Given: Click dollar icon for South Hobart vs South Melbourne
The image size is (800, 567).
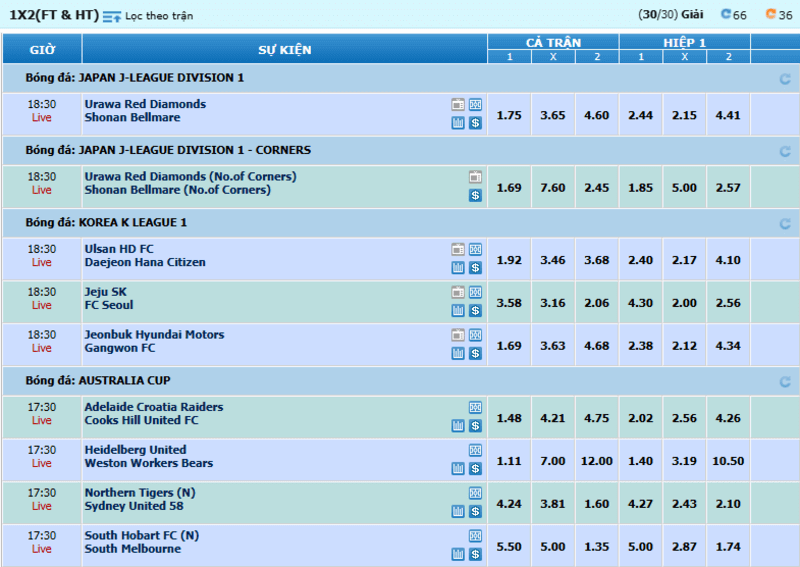Looking at the screenshot, I should [476, 554].
